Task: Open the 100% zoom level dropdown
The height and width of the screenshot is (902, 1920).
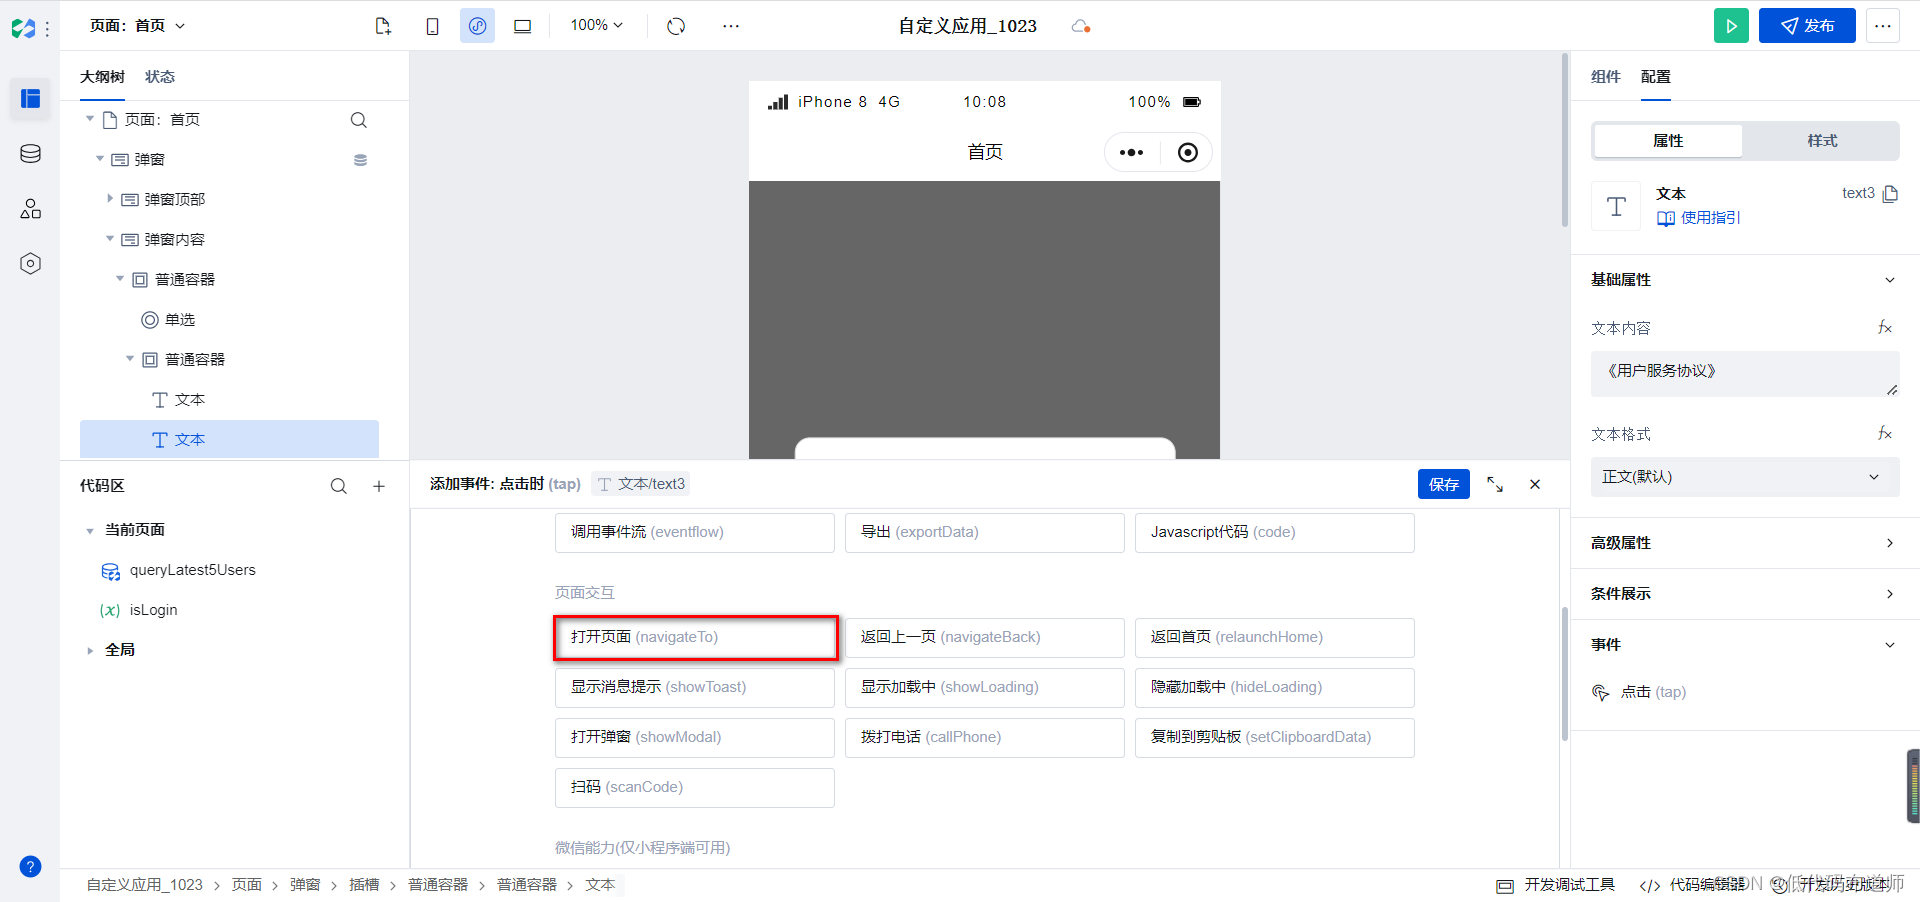Action: 597,25
